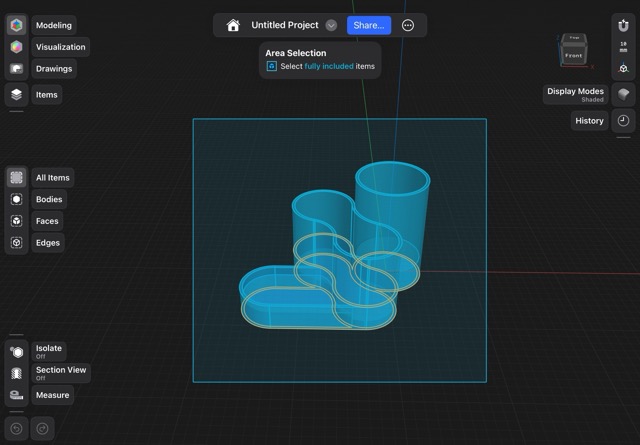This screenshot has height=445, width=640.
Task: Click the Section View Off label
Action: pyautogui.click(x=61, y=373)
